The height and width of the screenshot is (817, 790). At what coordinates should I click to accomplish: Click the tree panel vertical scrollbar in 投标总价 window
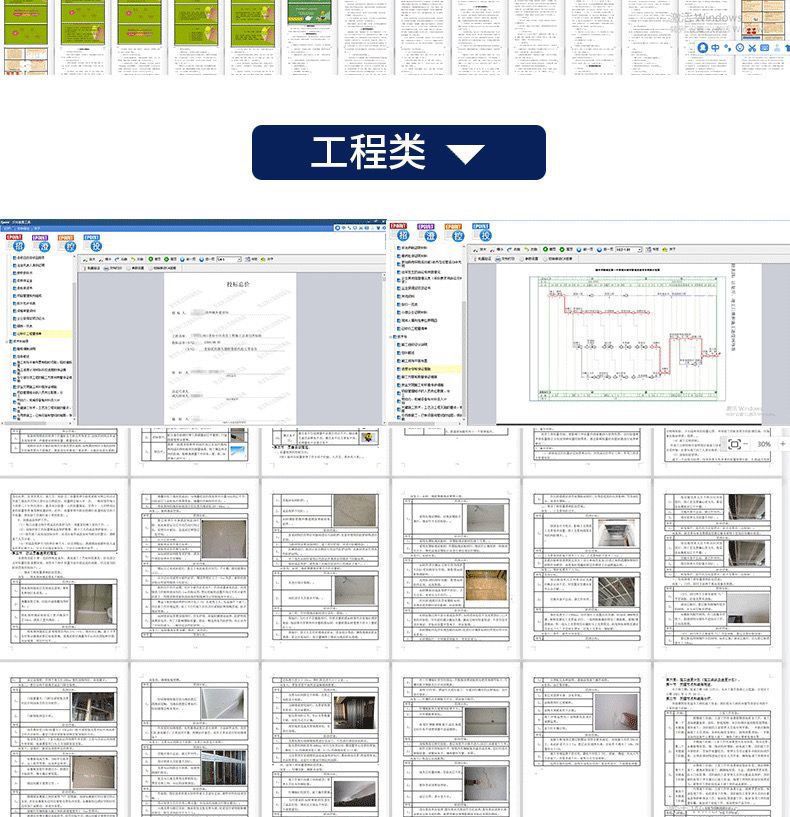[x=75, y=339]
